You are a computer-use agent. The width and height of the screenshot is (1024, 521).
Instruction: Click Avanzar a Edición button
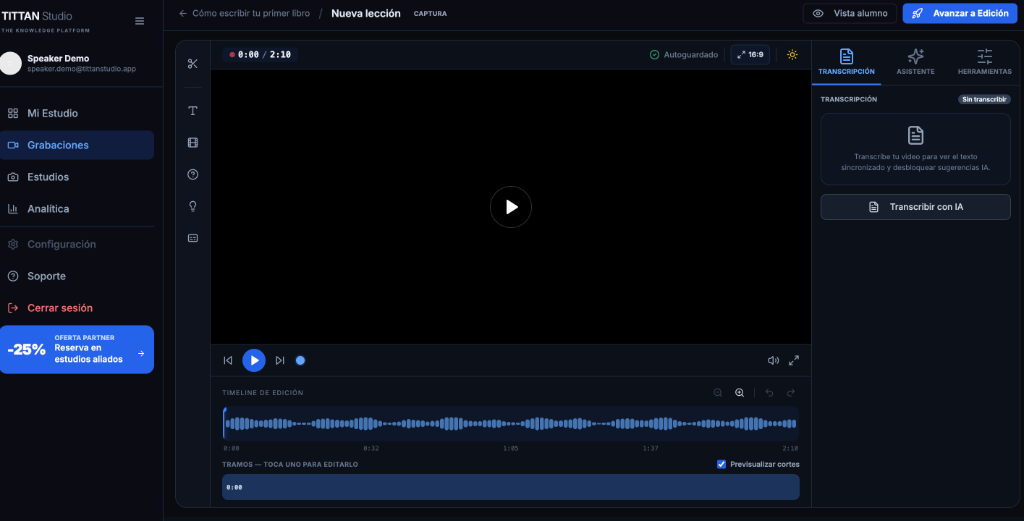click(x=960, y=13)
